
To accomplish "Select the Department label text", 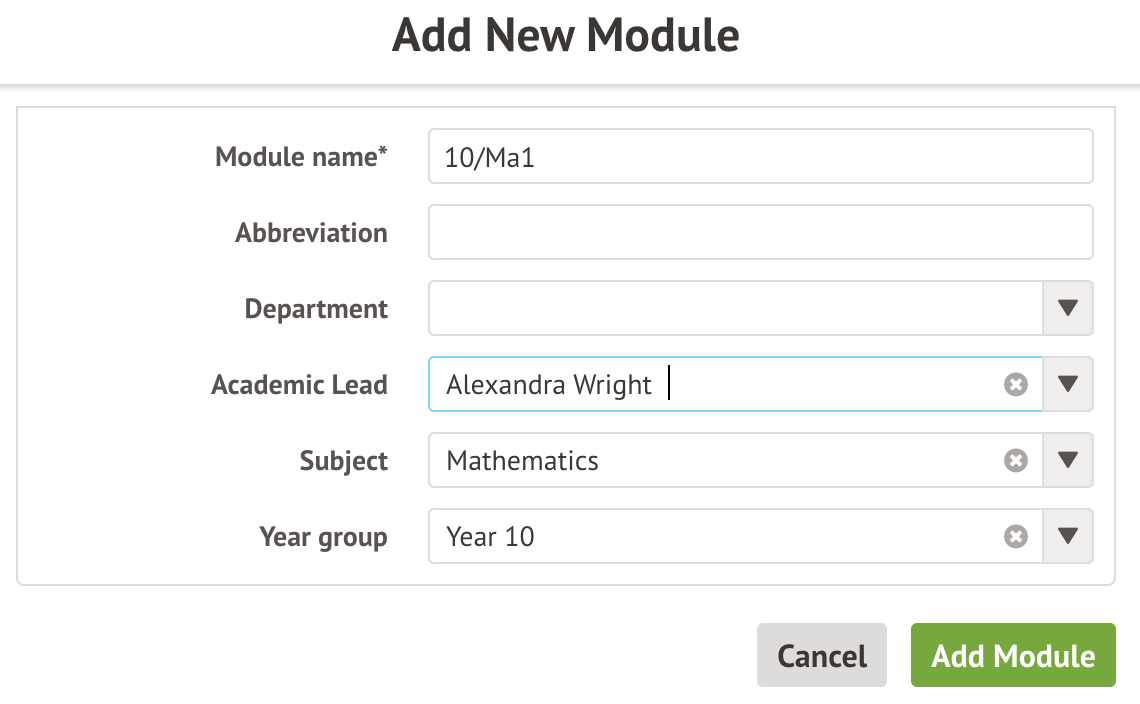I will click(x=316, y=309).
